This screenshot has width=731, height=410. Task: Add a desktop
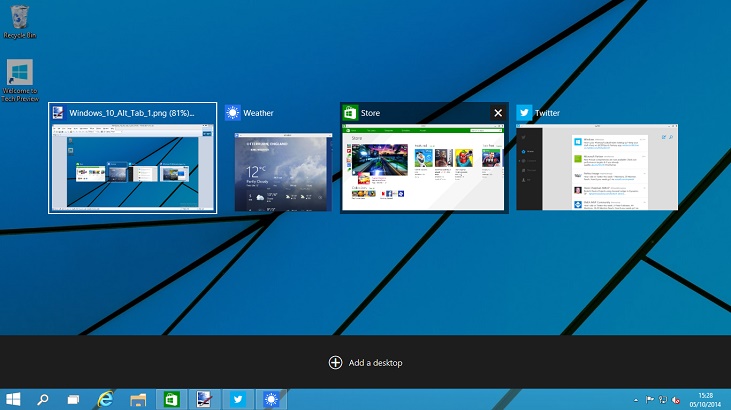(x=365, y=362)
